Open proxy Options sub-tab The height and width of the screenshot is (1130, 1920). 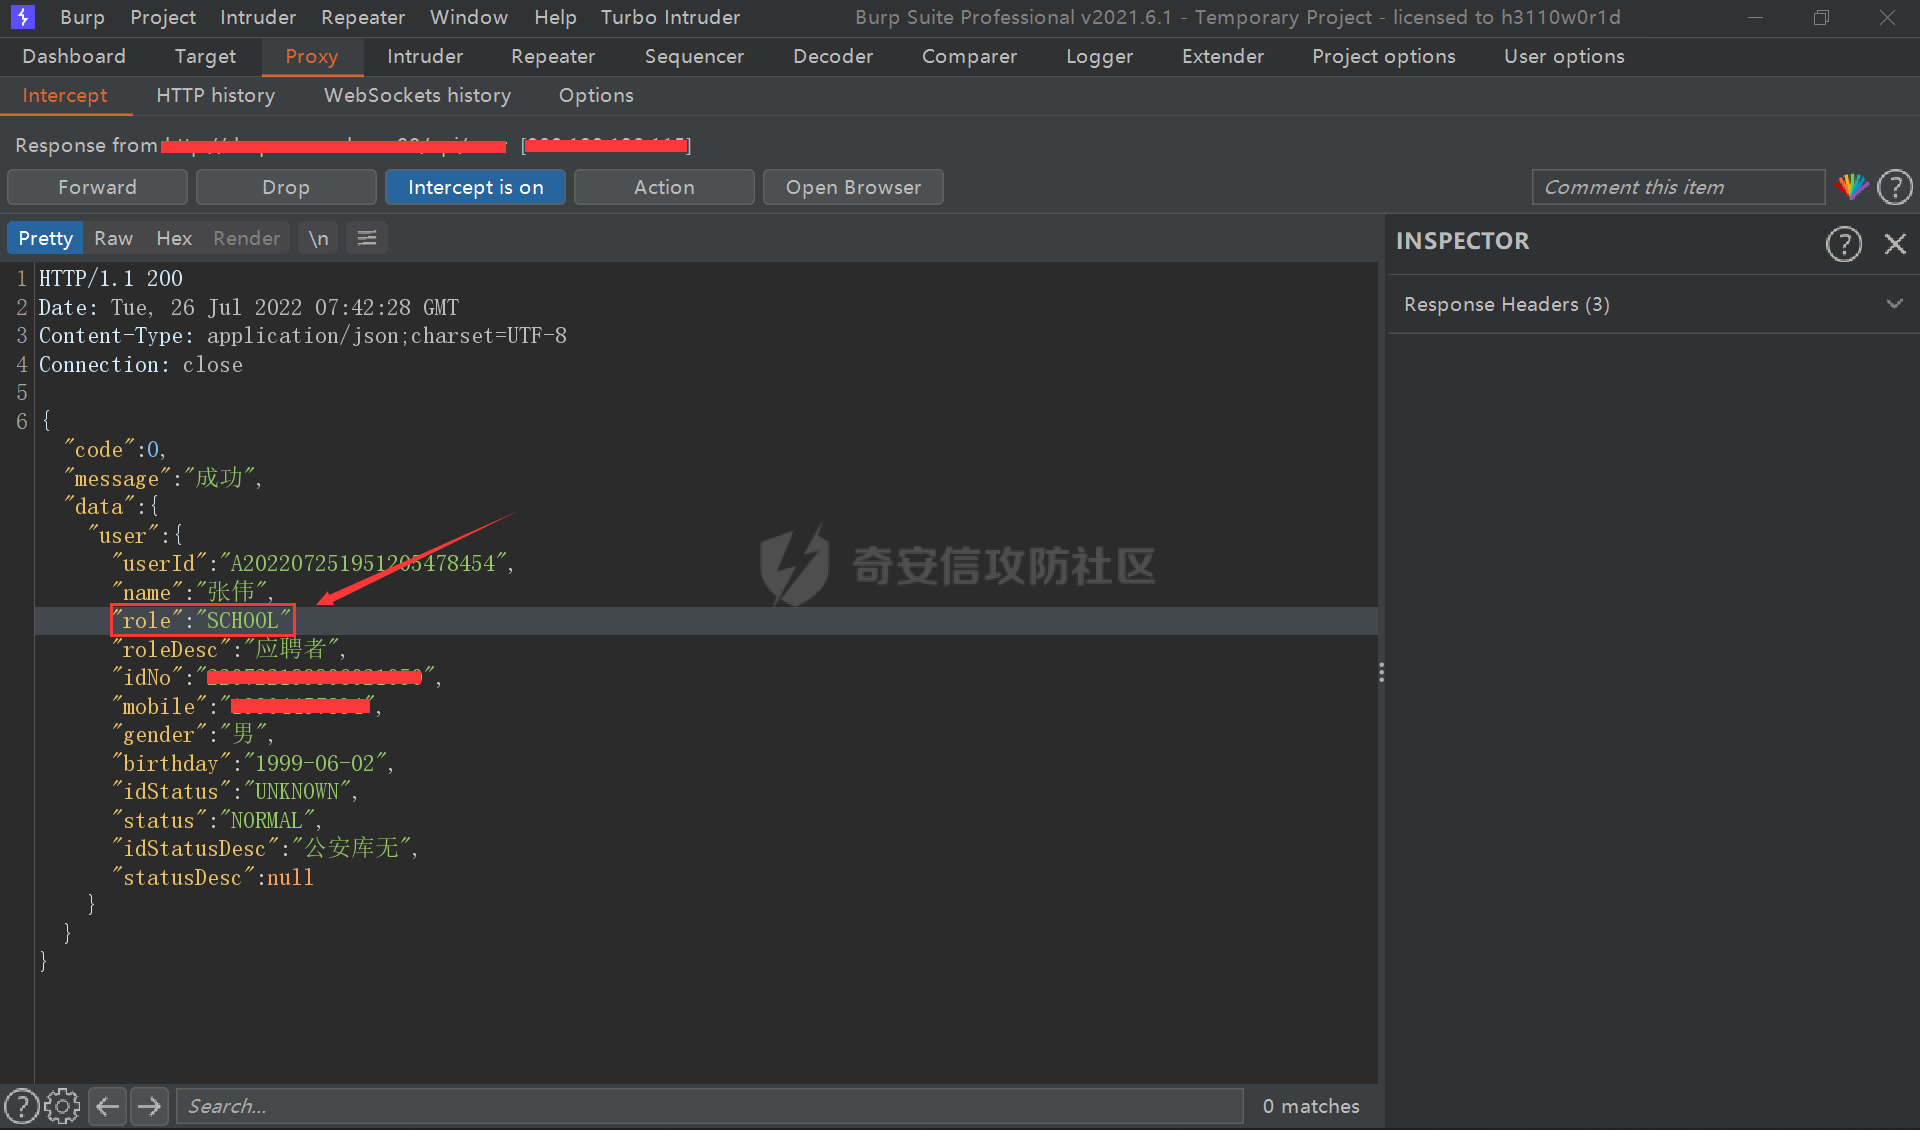pyautogui.click(x=596, y=95)
